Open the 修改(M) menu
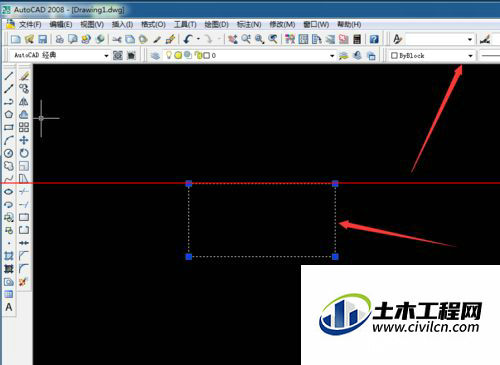The width and height of the screenshot is (500, 365). coord(282,25)
